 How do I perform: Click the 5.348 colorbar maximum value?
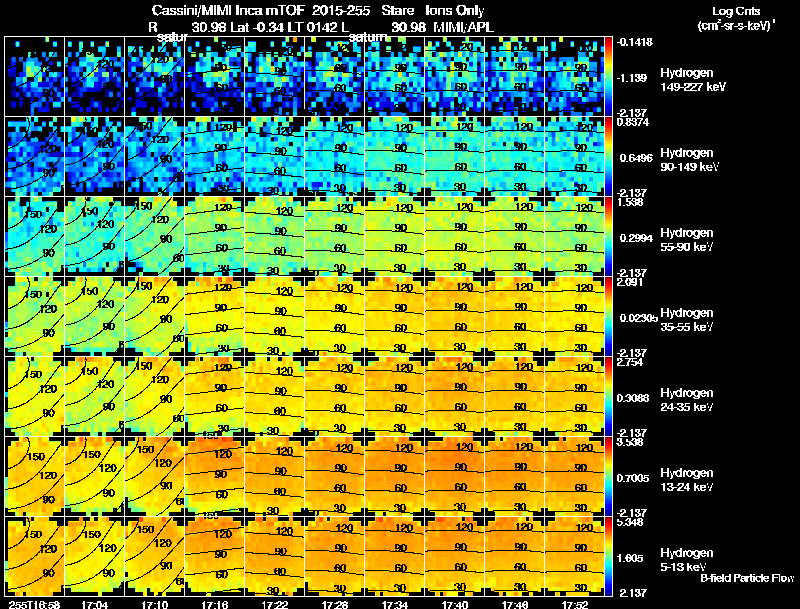(630, 522)
